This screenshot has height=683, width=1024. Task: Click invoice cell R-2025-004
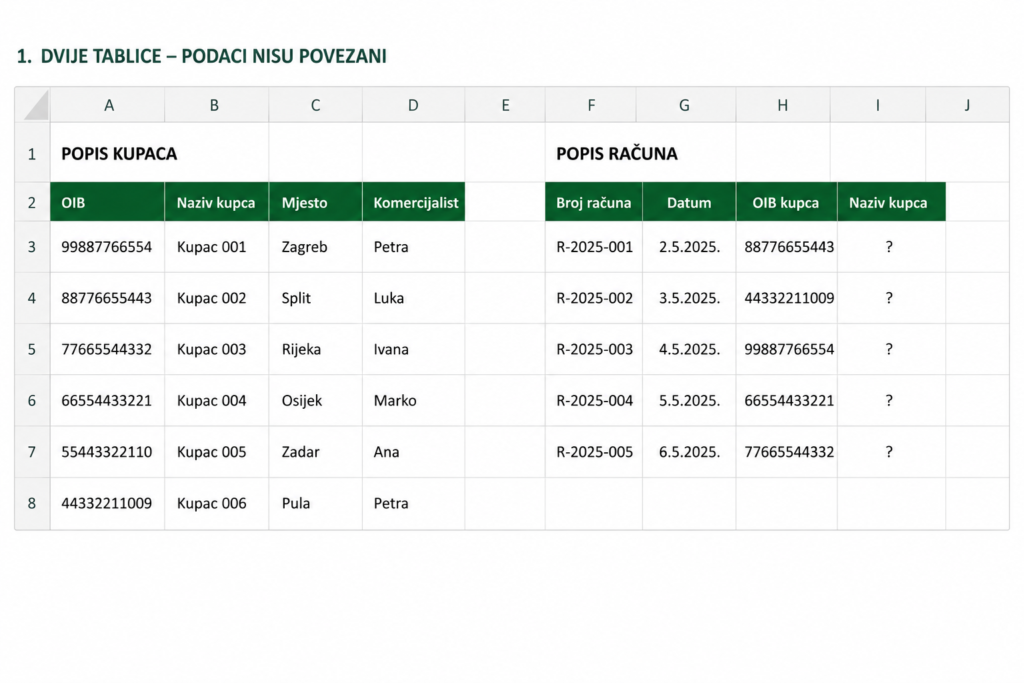point(594,400)
